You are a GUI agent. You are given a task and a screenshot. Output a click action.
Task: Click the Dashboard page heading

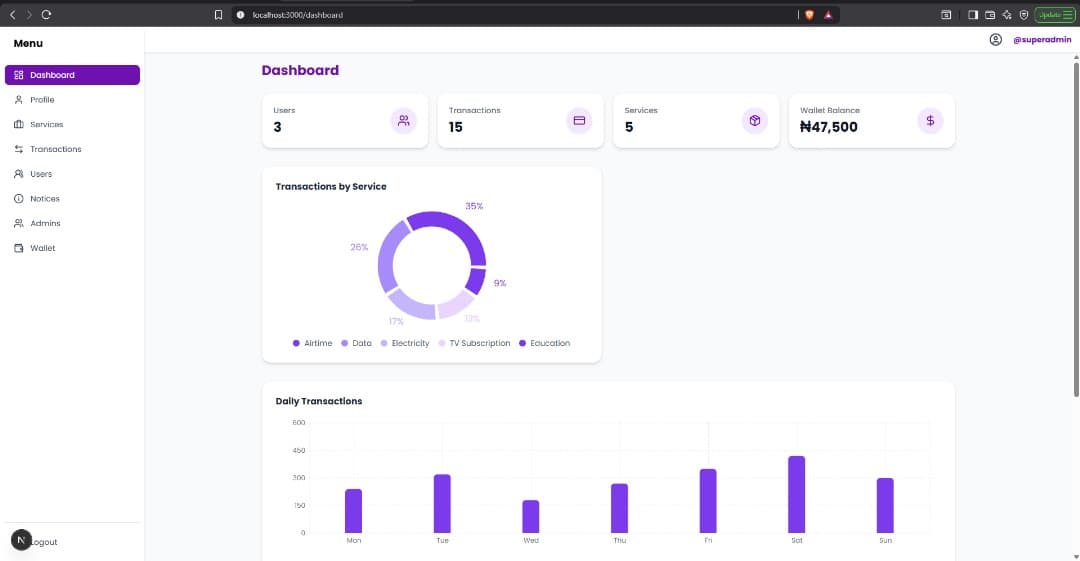[300, 70]
